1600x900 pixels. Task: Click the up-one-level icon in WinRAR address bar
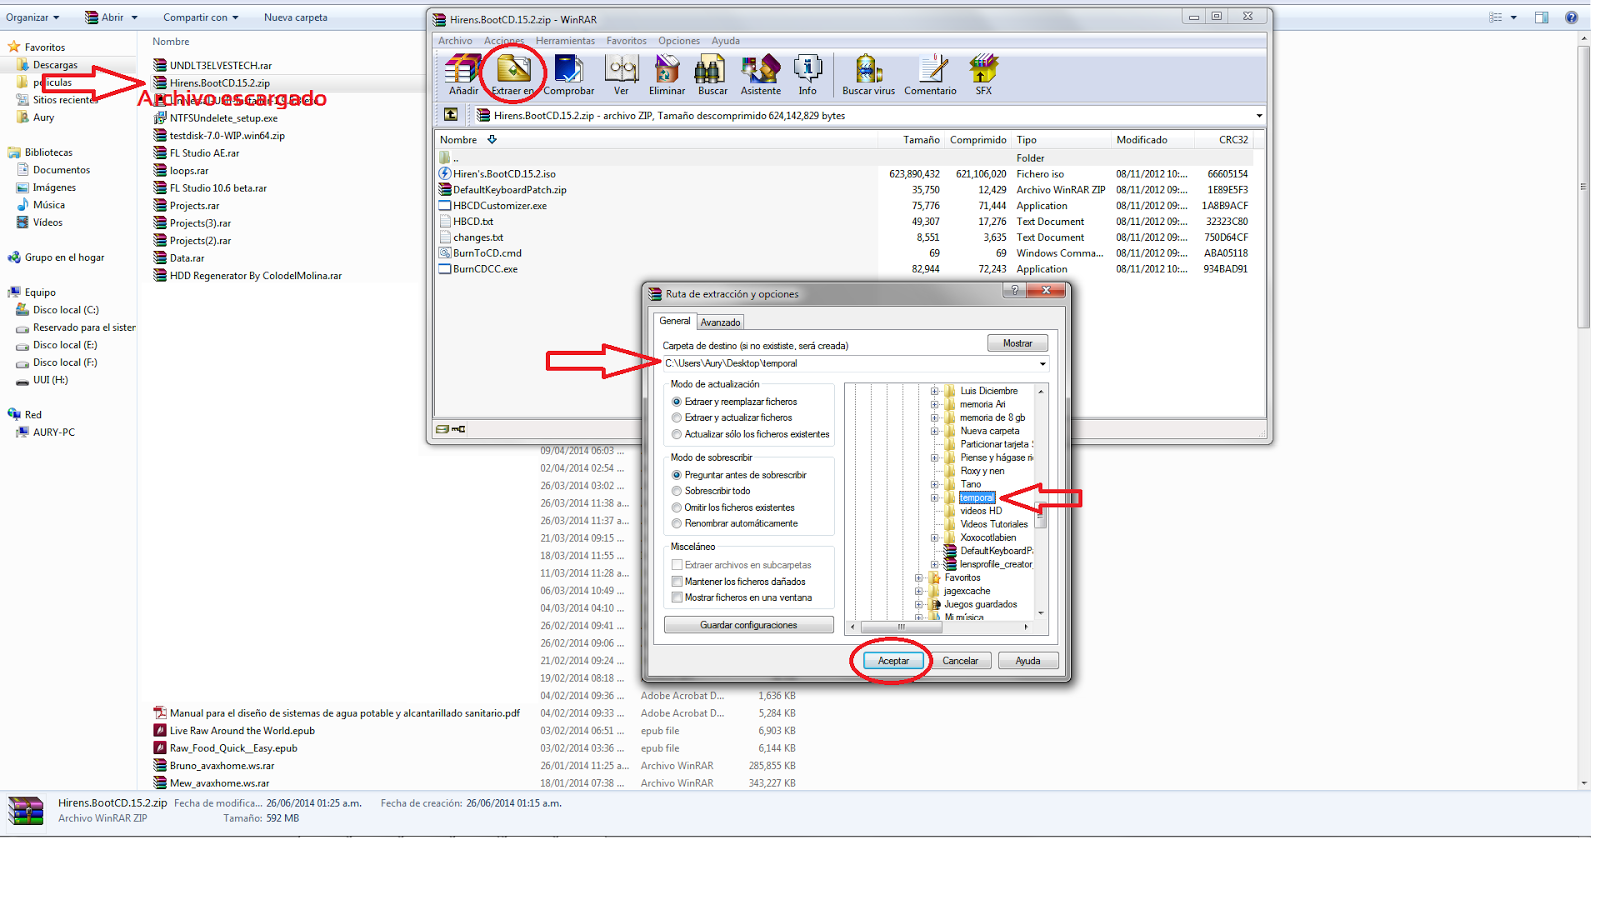[x=451, y=115]
